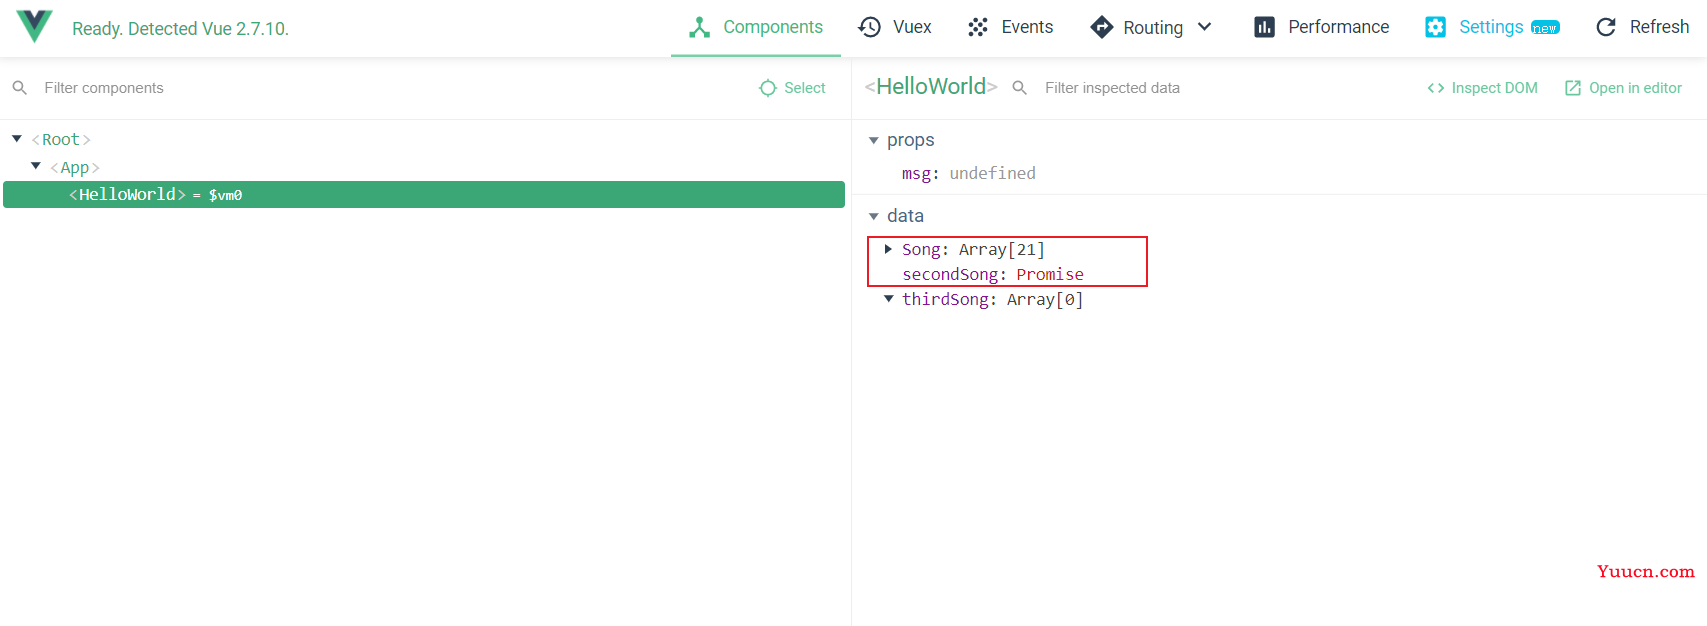Click Inspect DOM
The width and height of the screenshot is (1707, 626).
[1482, 88]
